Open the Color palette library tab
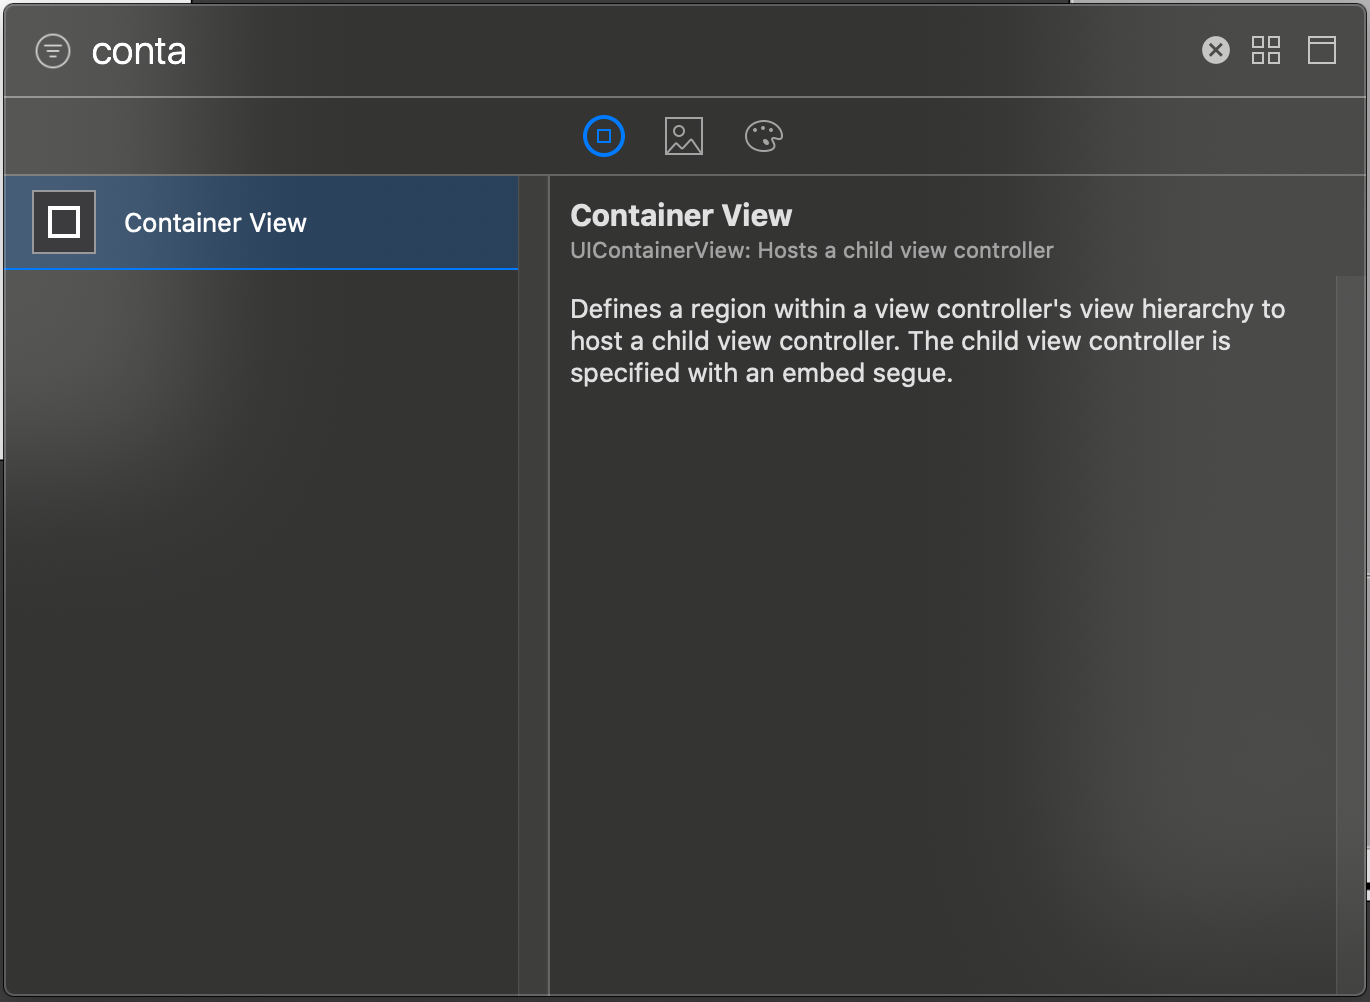1370x1002 pixels. pos(763,136)
